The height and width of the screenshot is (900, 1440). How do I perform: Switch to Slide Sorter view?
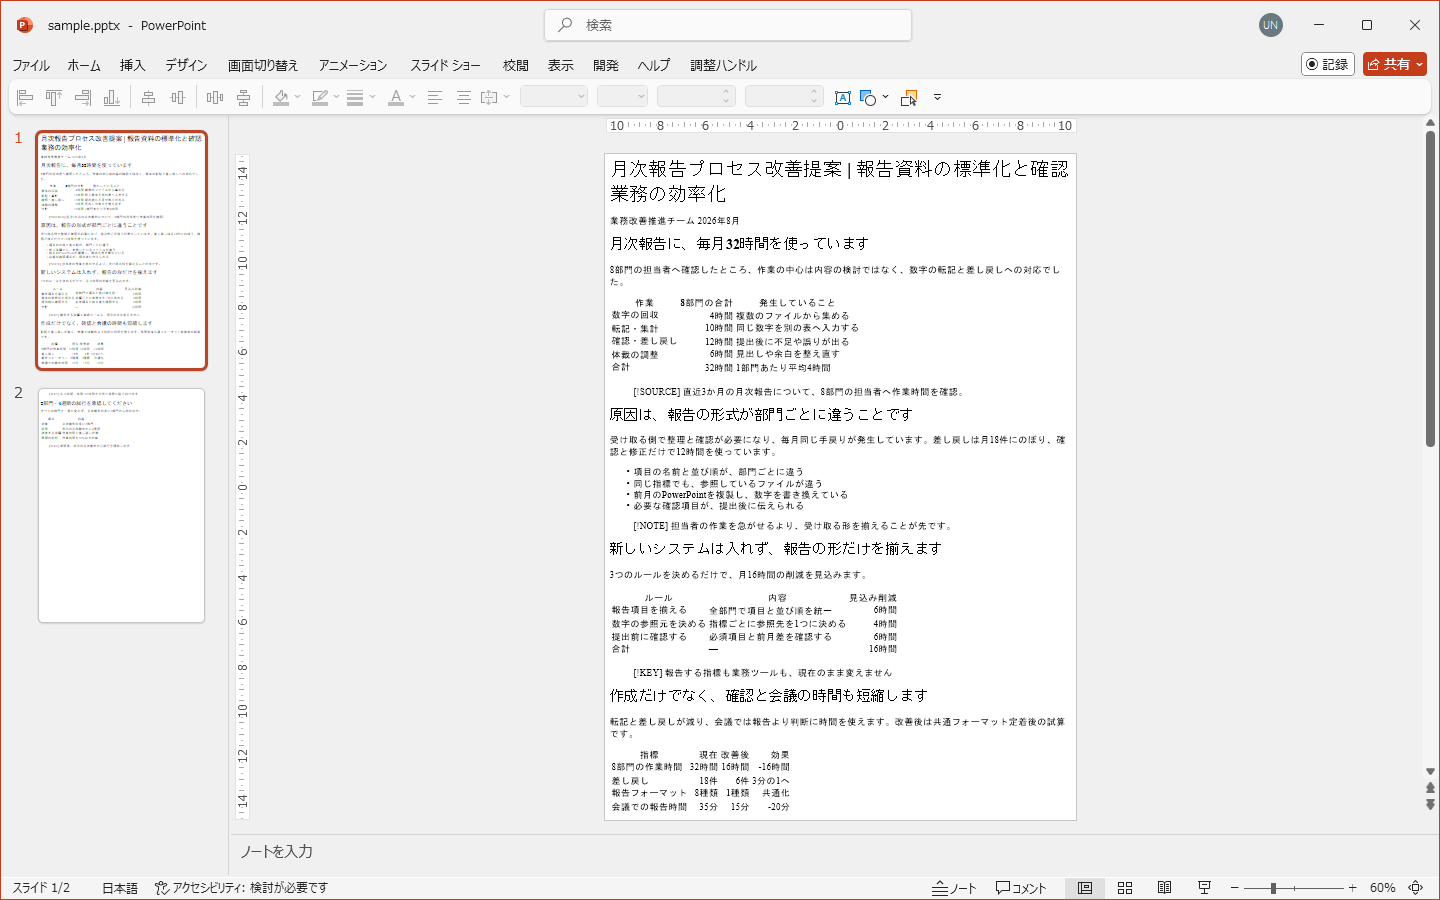pyautogui.click(x=1125, y=888)
